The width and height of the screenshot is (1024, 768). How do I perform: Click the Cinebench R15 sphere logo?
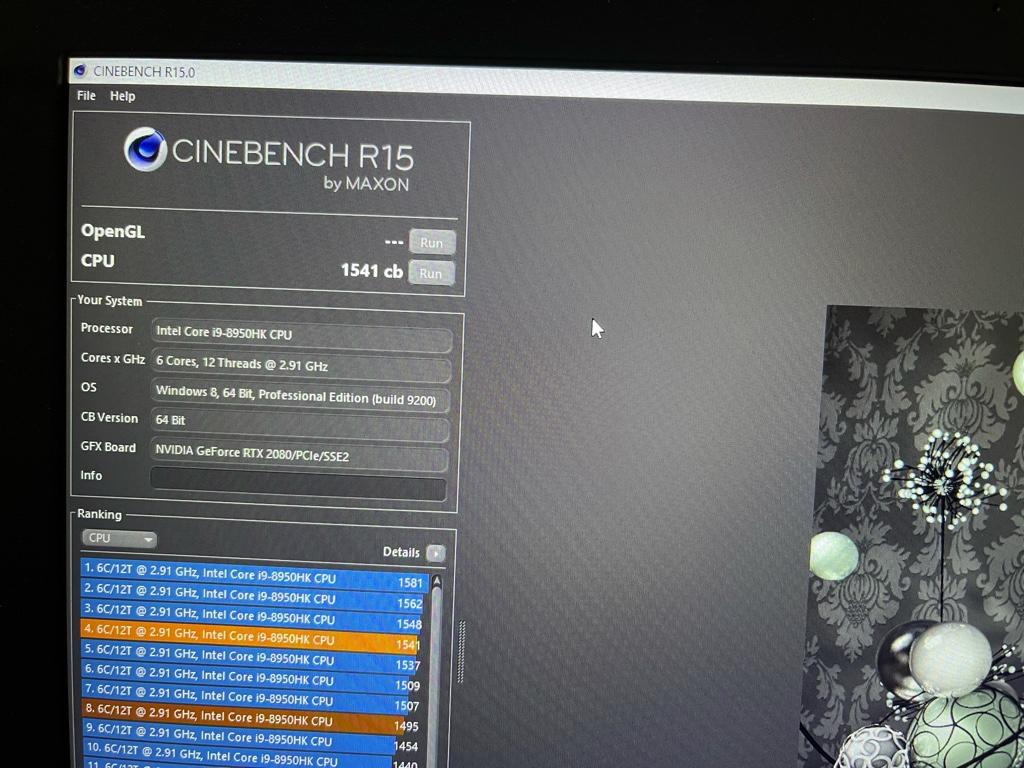point(145,149)
